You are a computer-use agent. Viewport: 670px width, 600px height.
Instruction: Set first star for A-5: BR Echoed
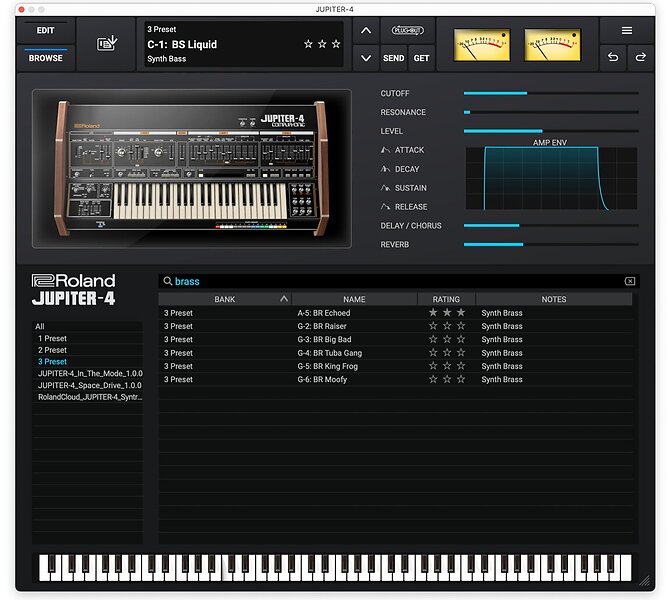(433, 312)
